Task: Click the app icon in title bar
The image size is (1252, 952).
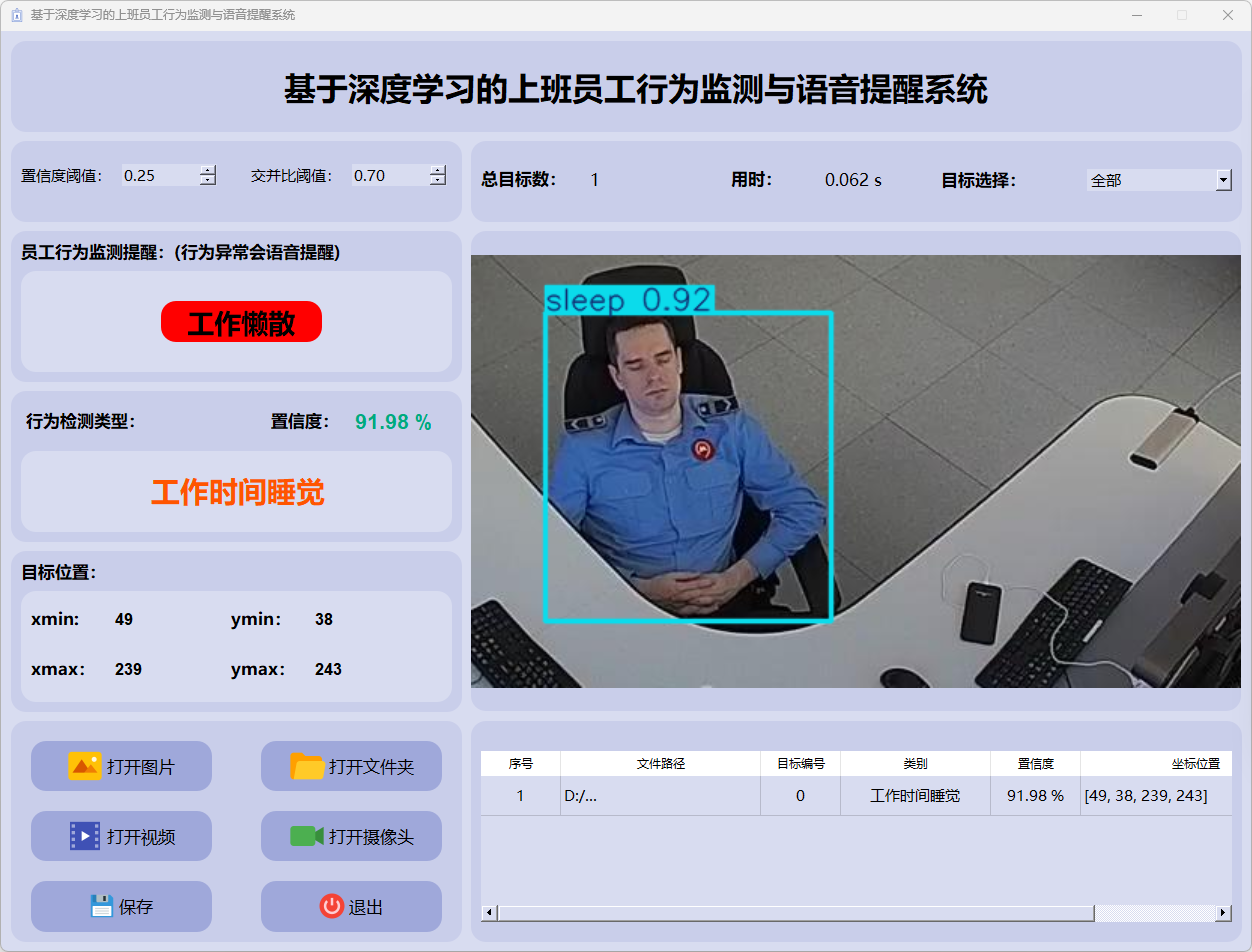Action: [x=15, y=15]
